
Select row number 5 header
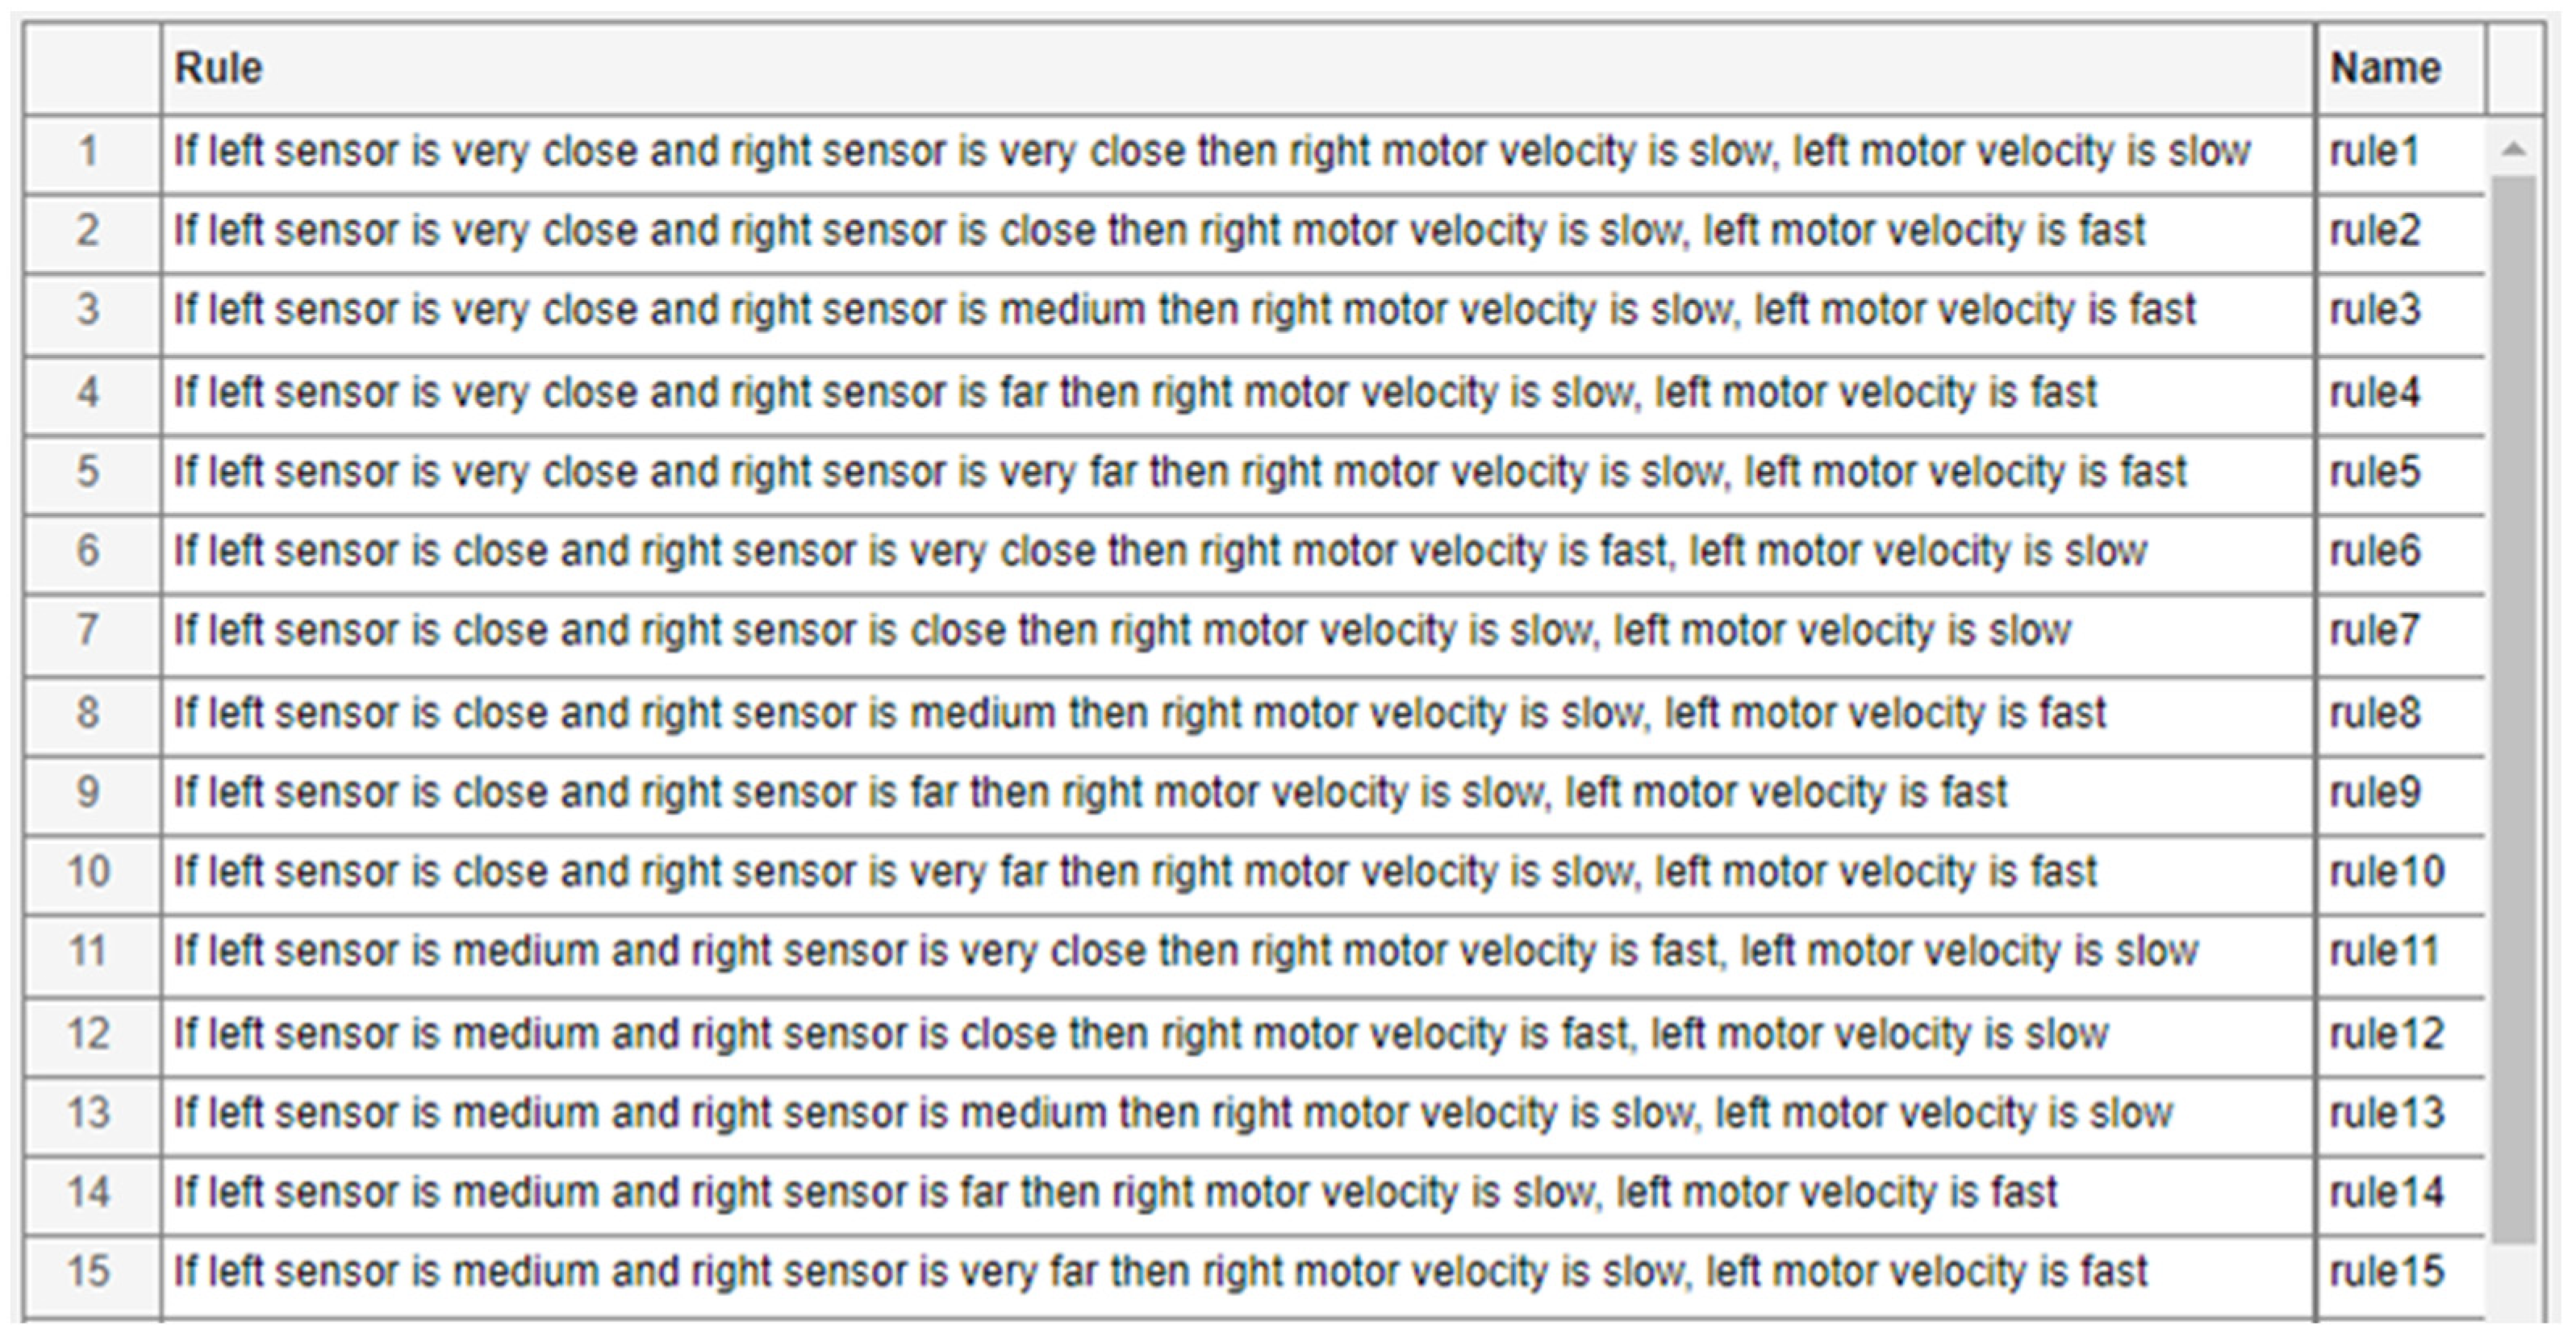[90, 472]
